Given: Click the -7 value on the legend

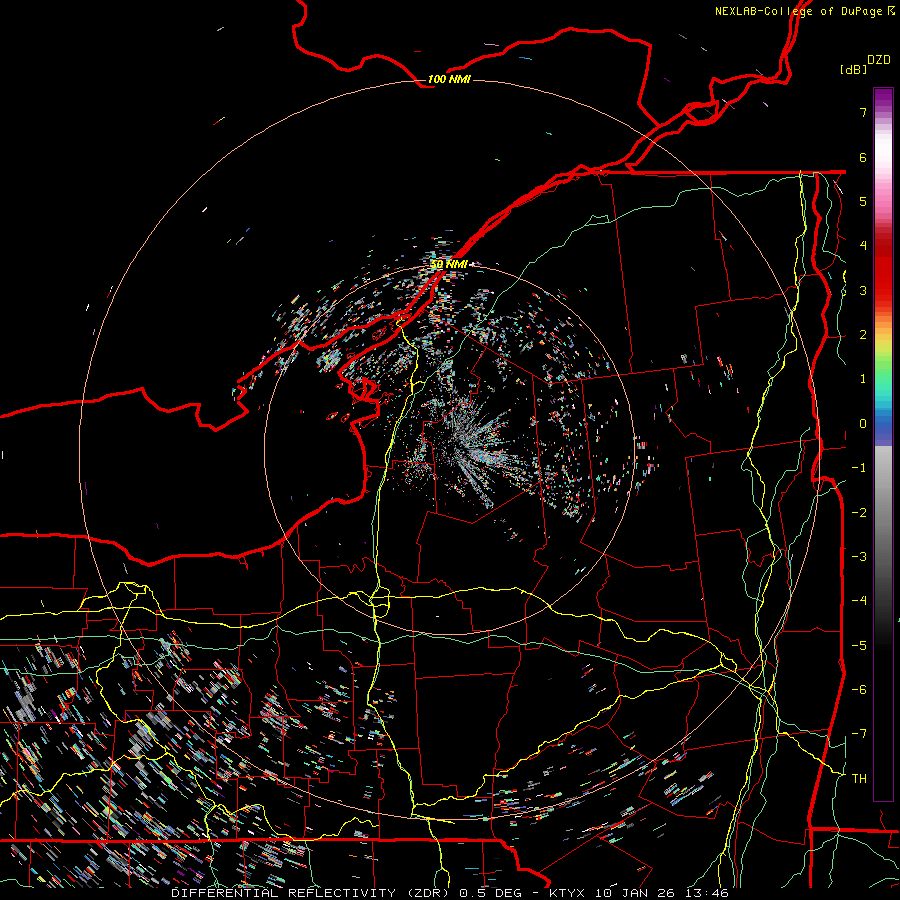Looking at the screenshot, I should pyautogui.click(x=859, y=734).
